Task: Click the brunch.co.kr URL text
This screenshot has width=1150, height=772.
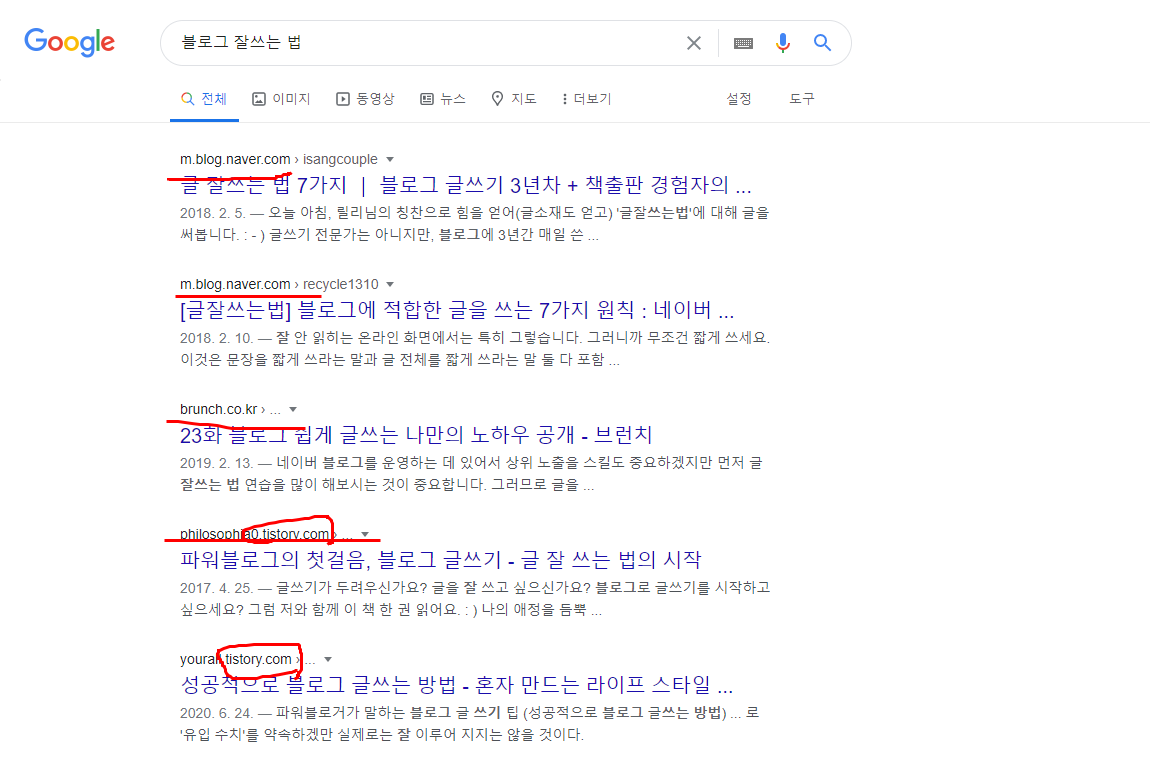Action: click(x=219, y=410)
